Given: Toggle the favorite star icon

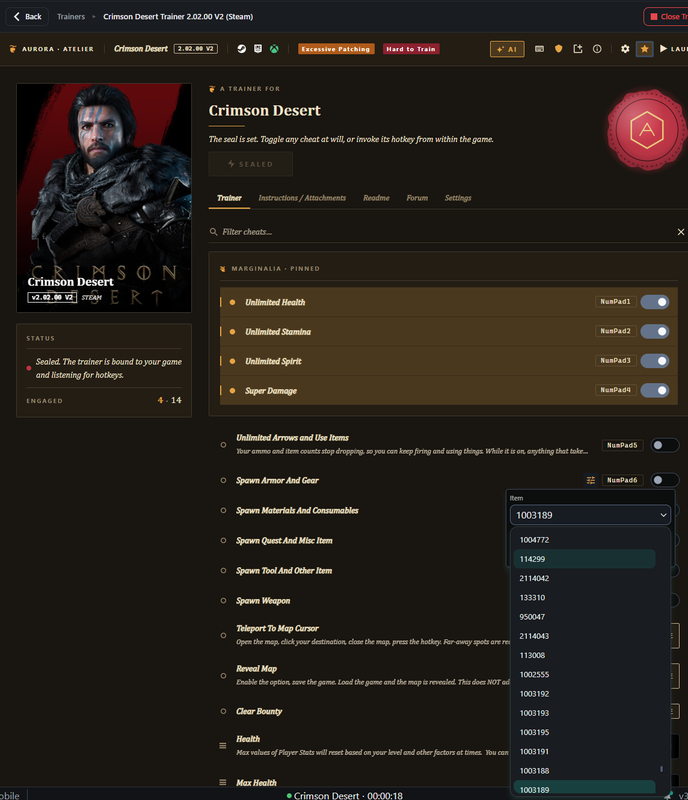Looking at the screenshot, I should 645,49.
